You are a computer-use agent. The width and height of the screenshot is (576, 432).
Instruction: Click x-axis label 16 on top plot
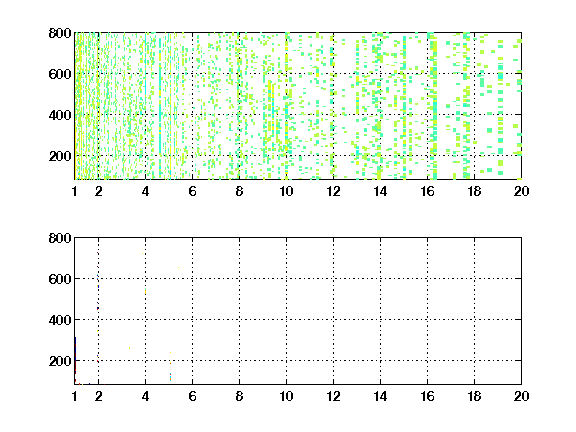pyautogui.click(x=427, y=191)
